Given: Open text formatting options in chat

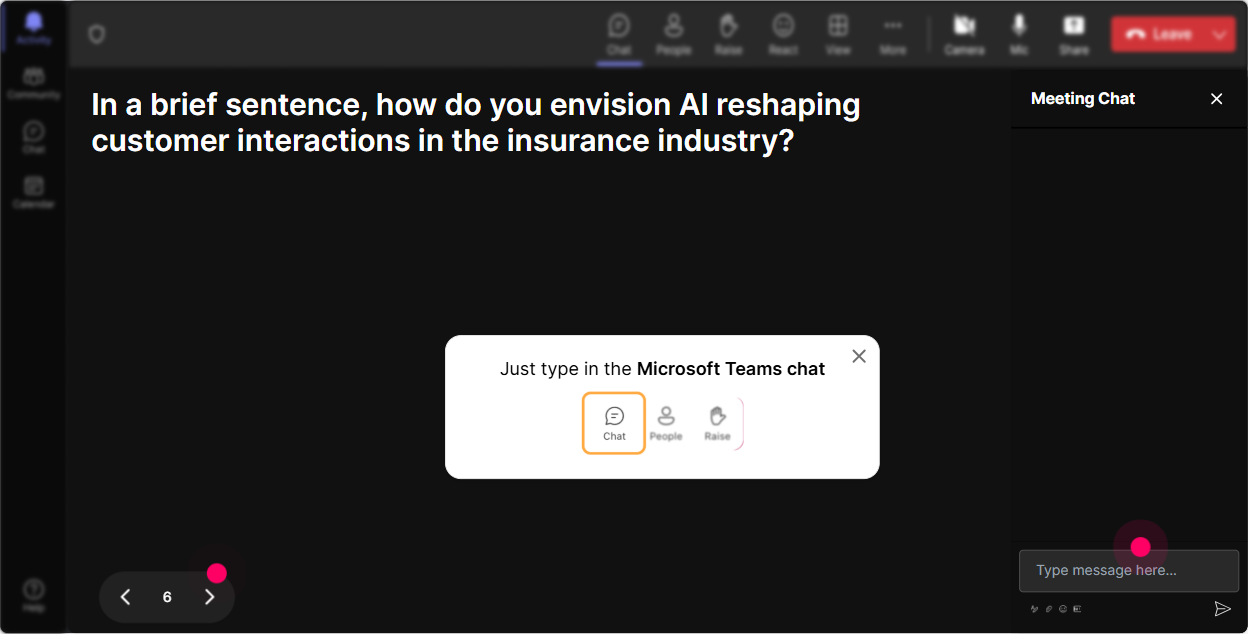Looking at the screenshot, I should click(1035, 608).
